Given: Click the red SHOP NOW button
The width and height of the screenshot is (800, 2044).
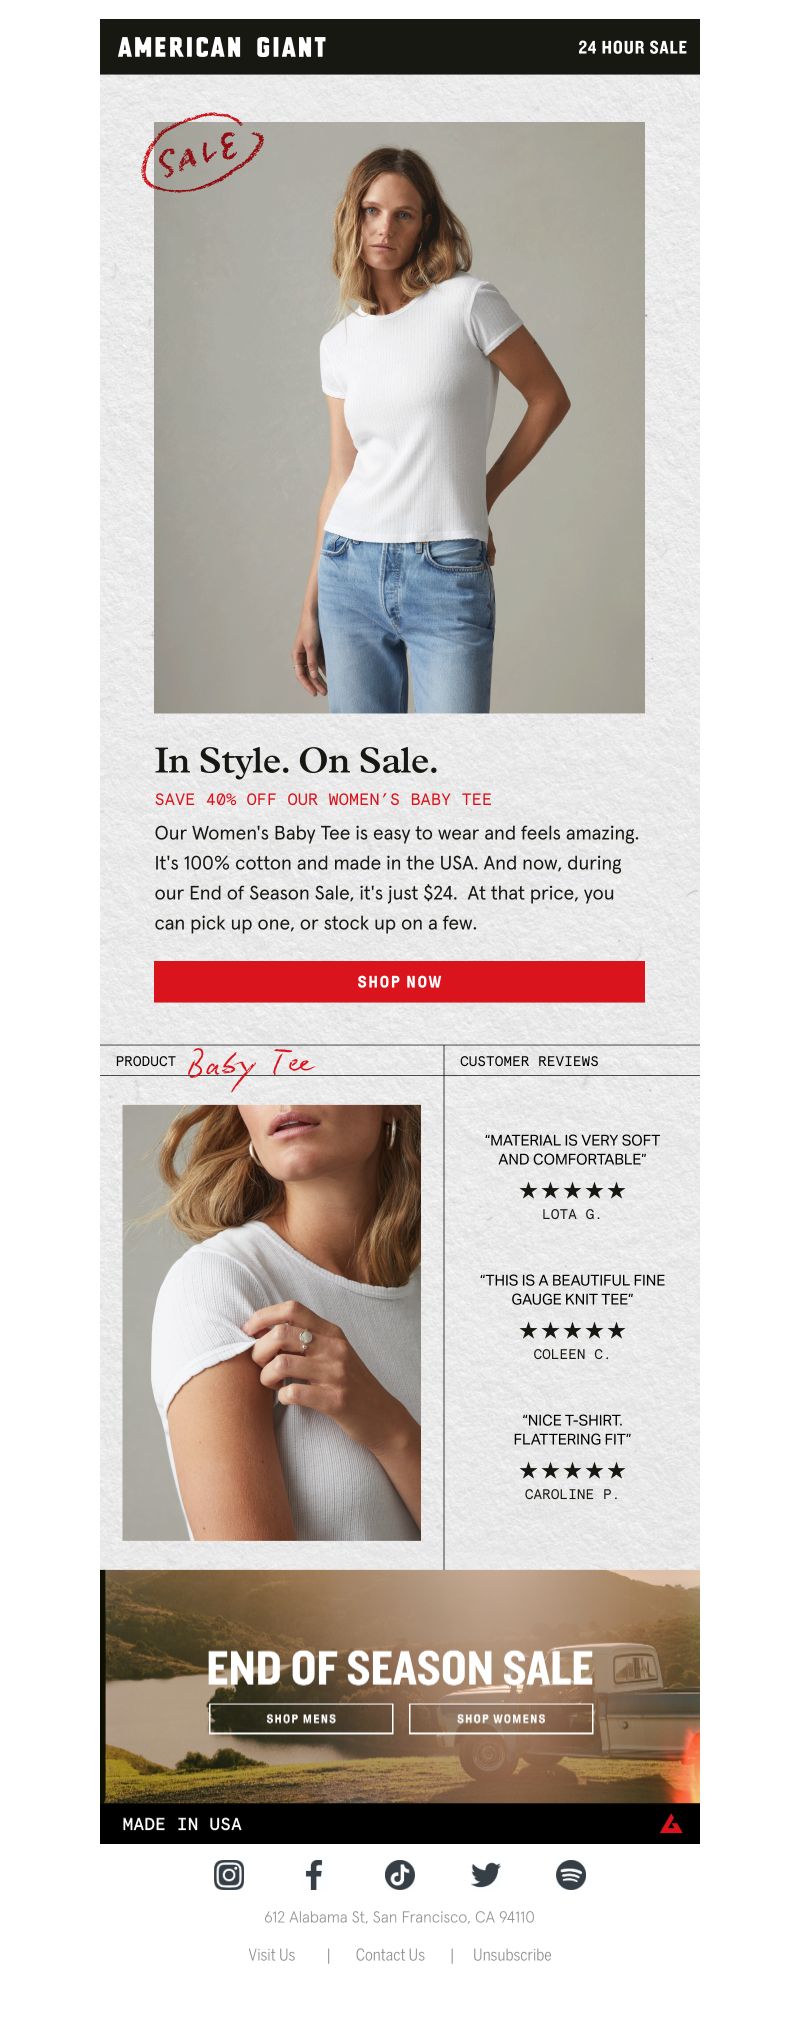Looking at the screenshot, I should pos(399,981).
